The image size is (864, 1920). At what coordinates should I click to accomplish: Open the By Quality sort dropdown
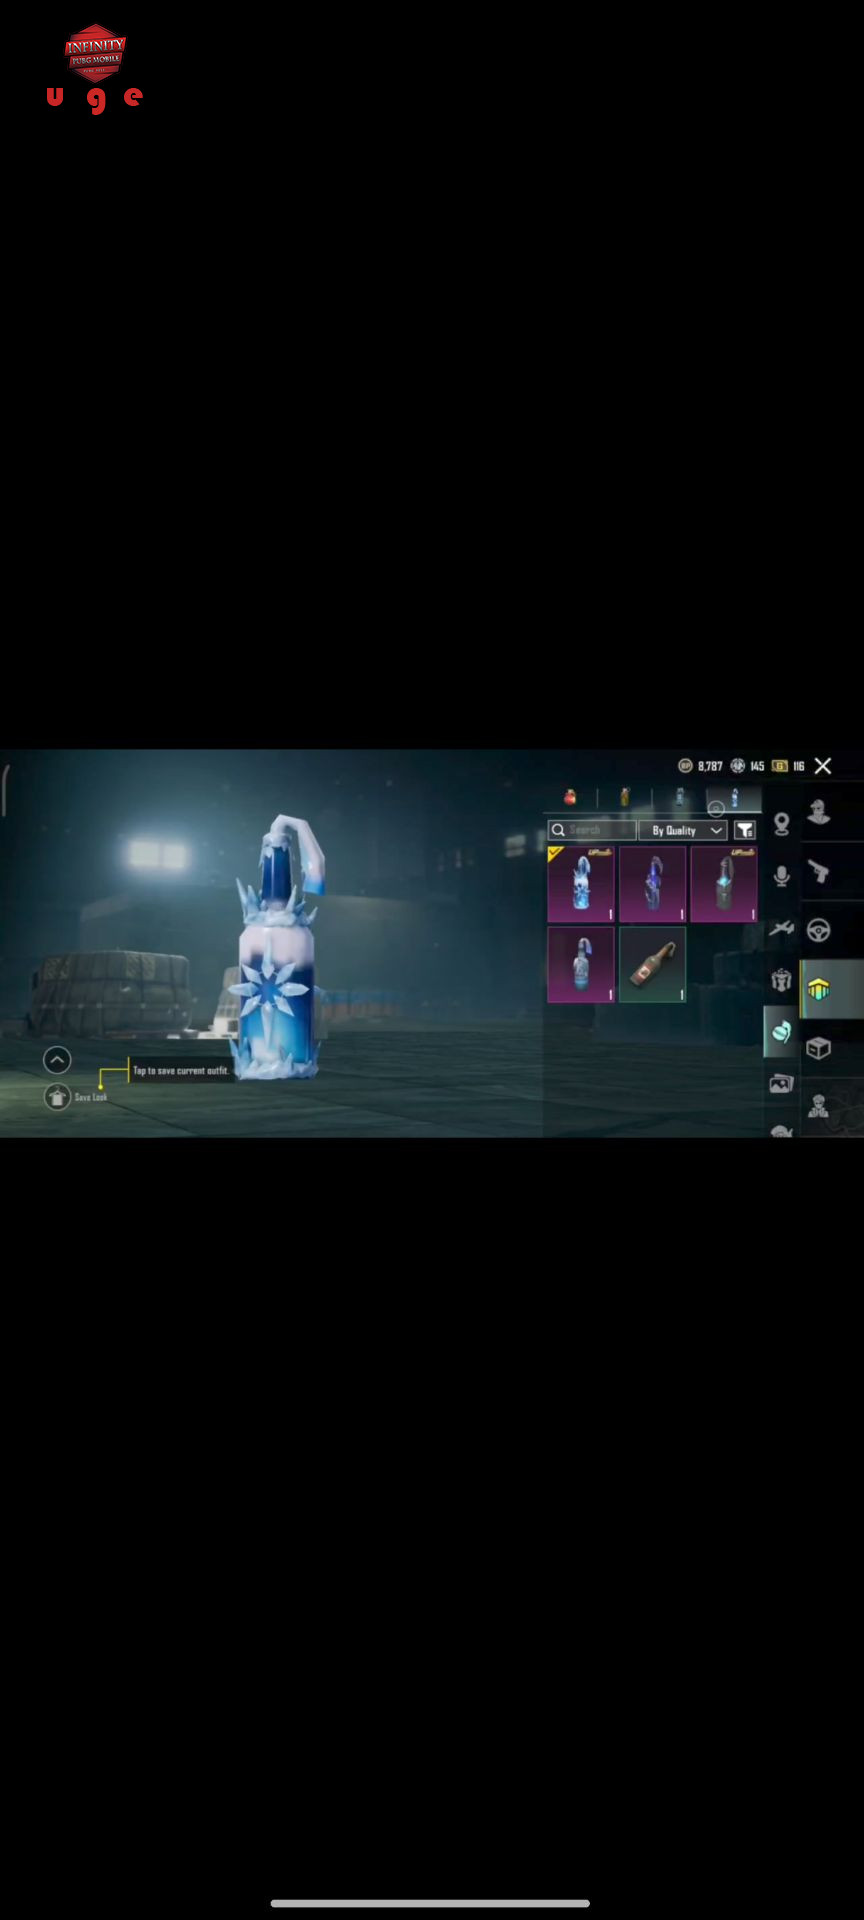click(683, 830)
